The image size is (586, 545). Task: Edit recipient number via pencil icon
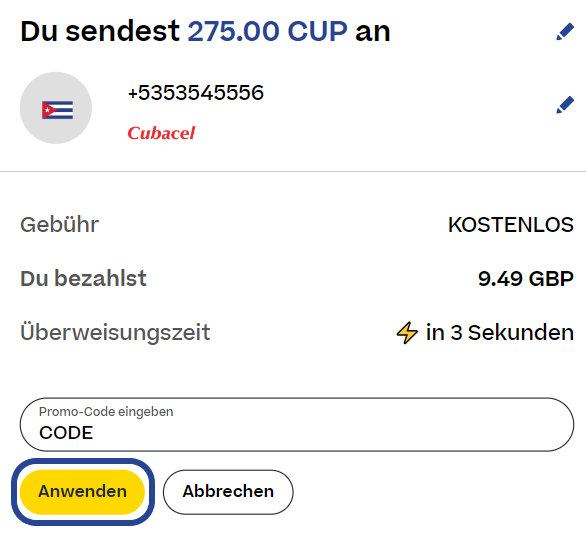tap(565, 105)
